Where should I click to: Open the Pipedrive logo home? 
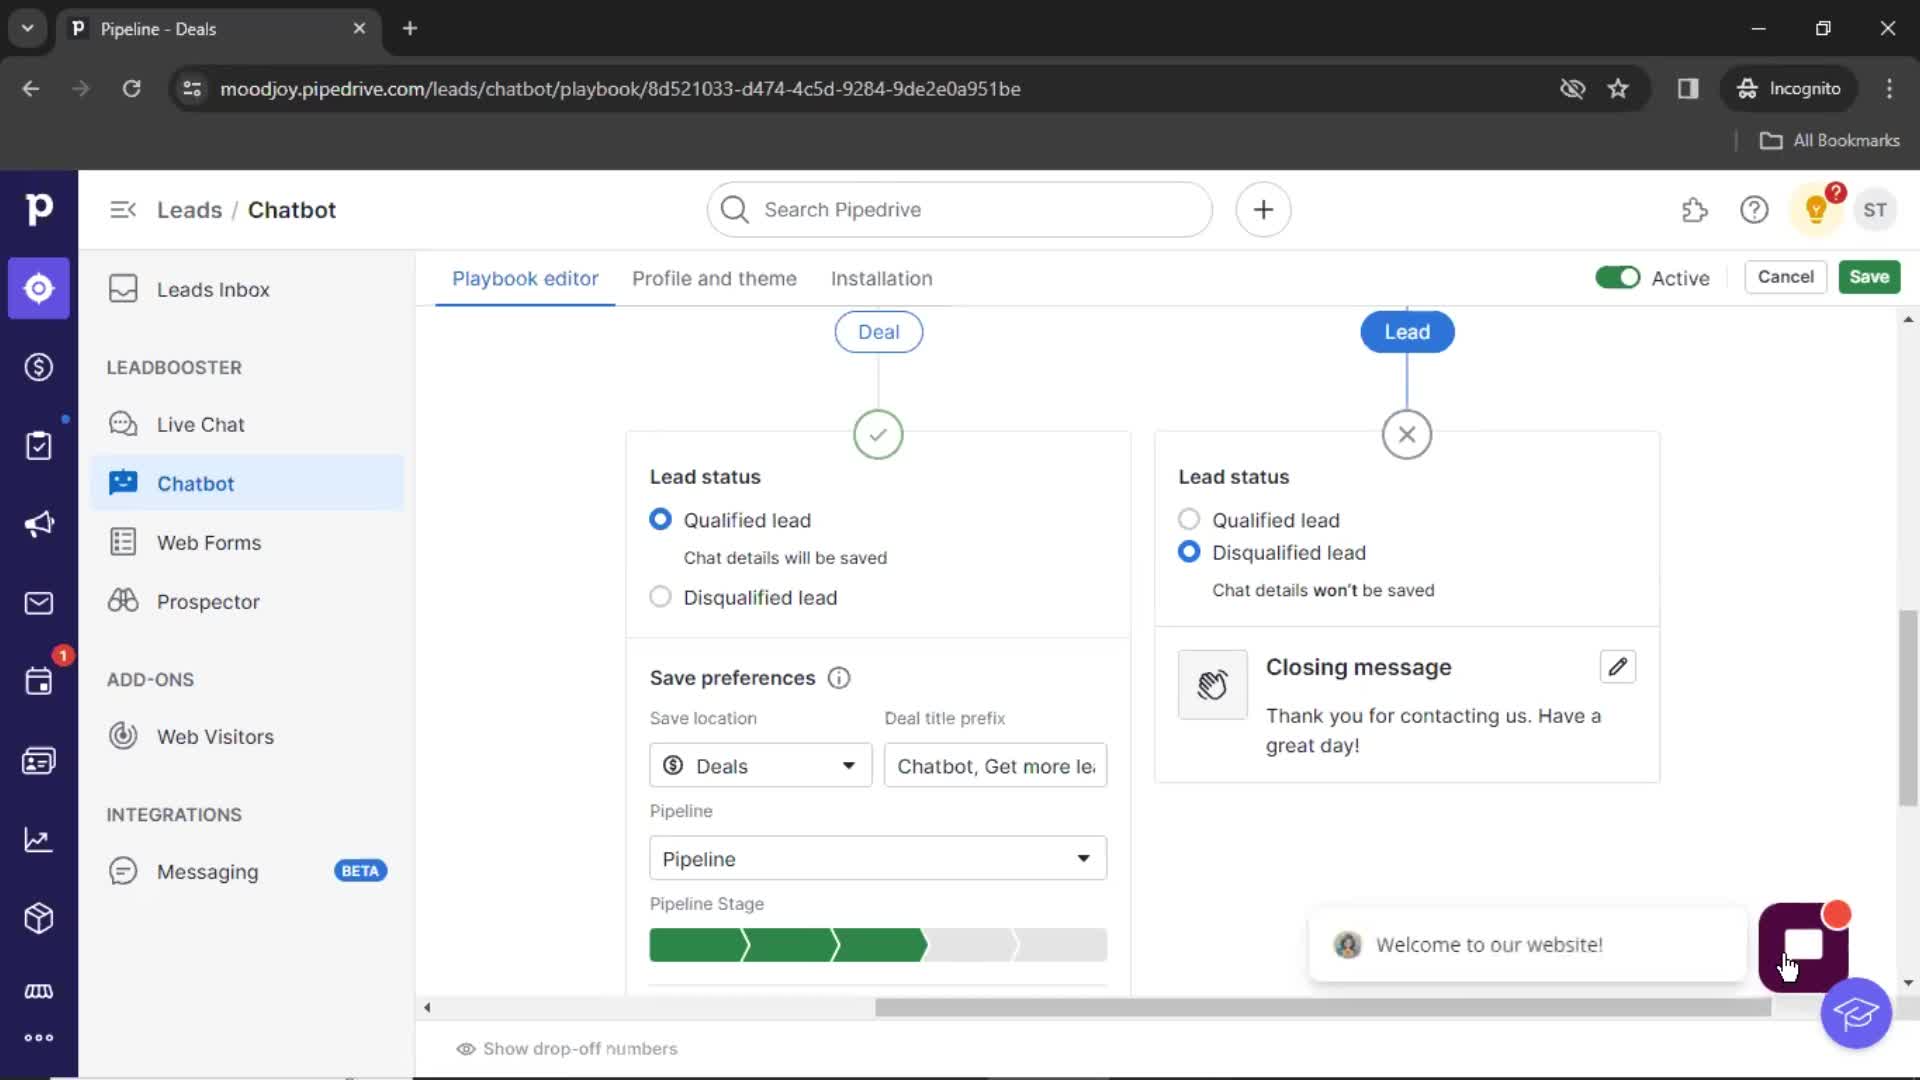point(38,209)
